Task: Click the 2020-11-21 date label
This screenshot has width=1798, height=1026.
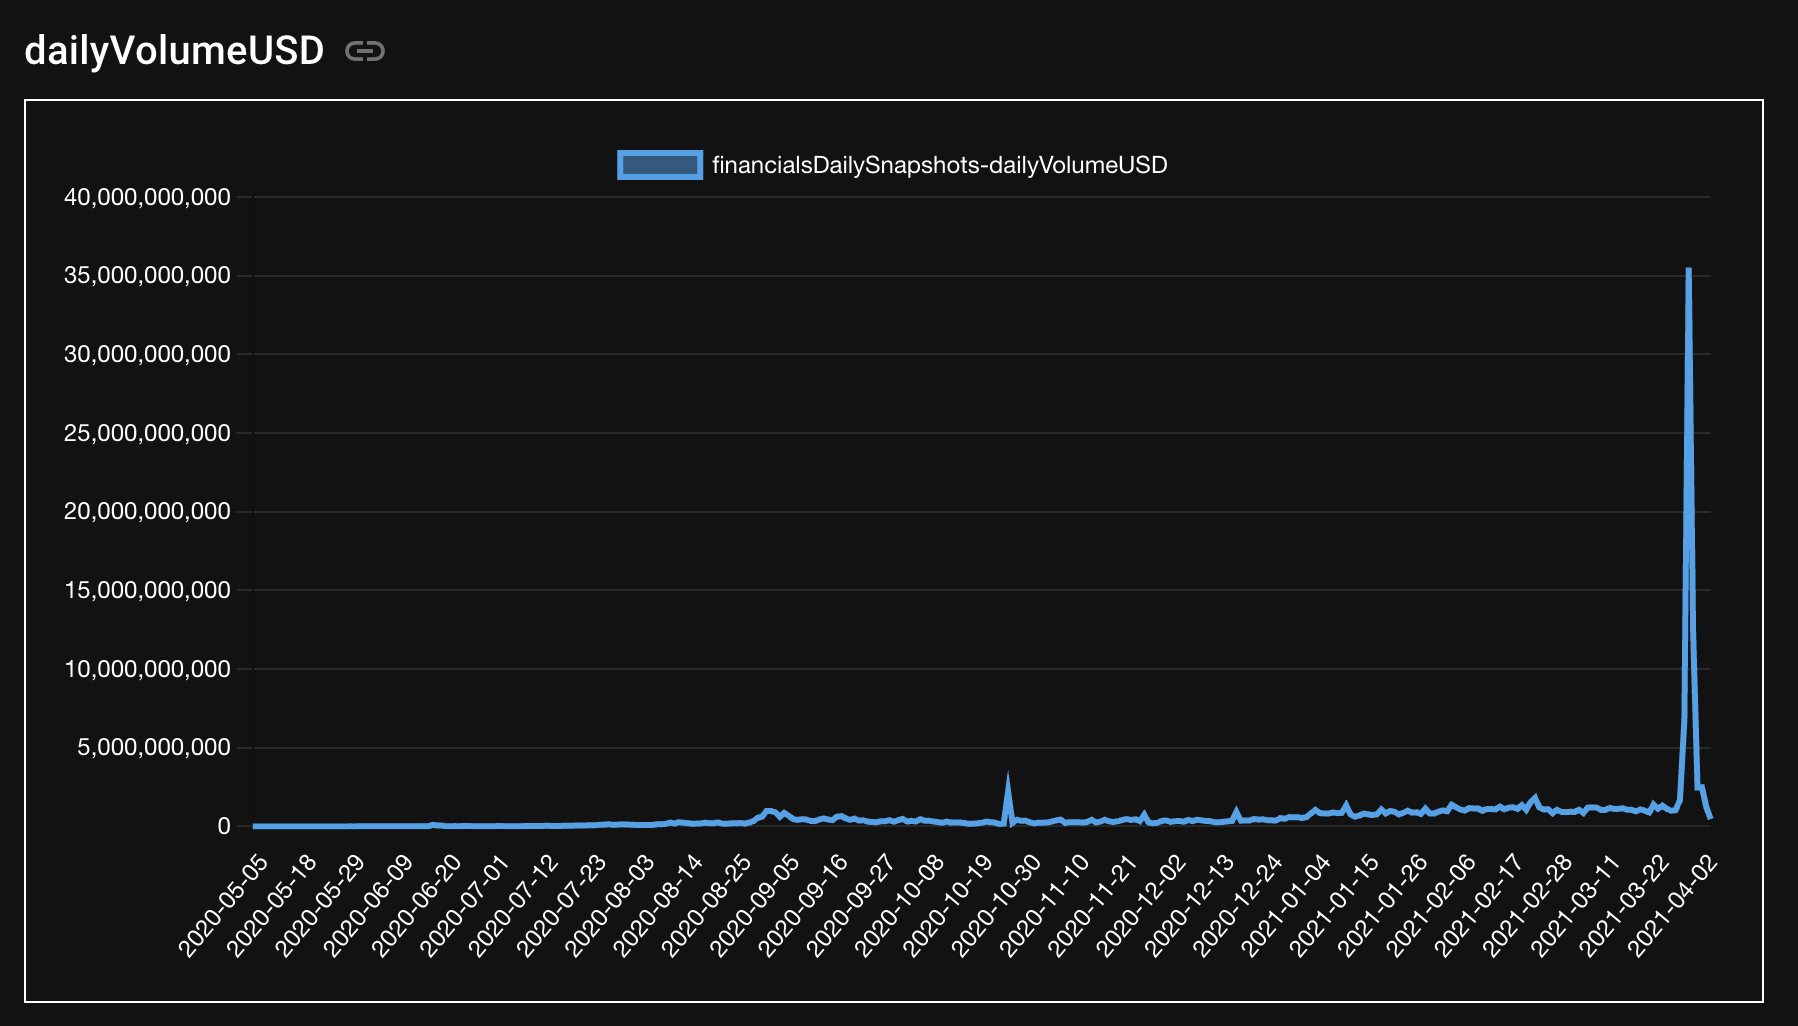Action: click(1092, 905)
